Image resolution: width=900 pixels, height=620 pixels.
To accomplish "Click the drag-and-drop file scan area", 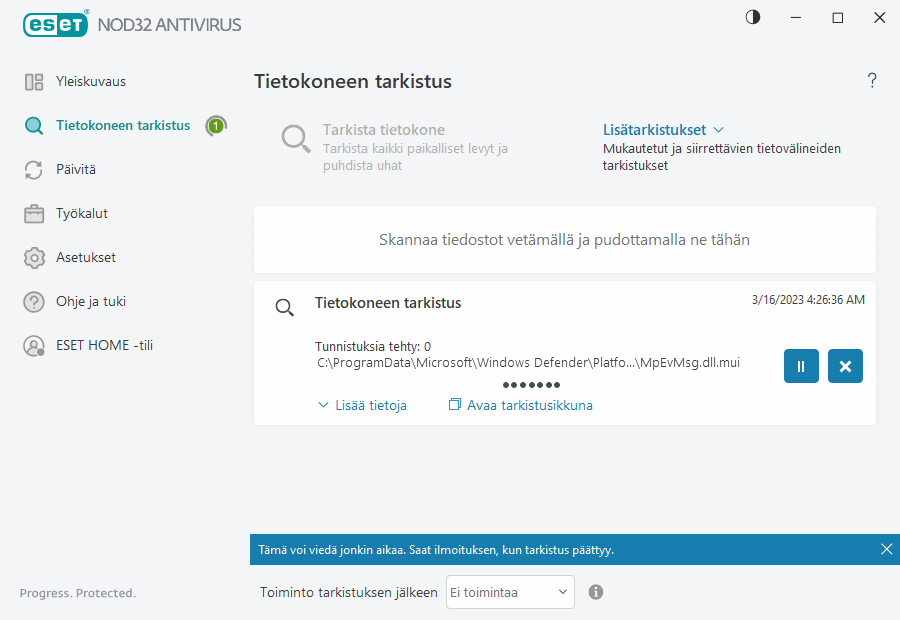I will coord(564,240).
